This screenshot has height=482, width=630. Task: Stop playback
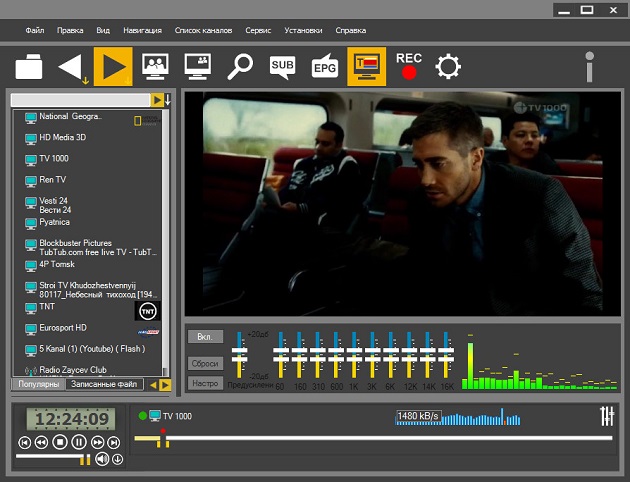point(60,442)
